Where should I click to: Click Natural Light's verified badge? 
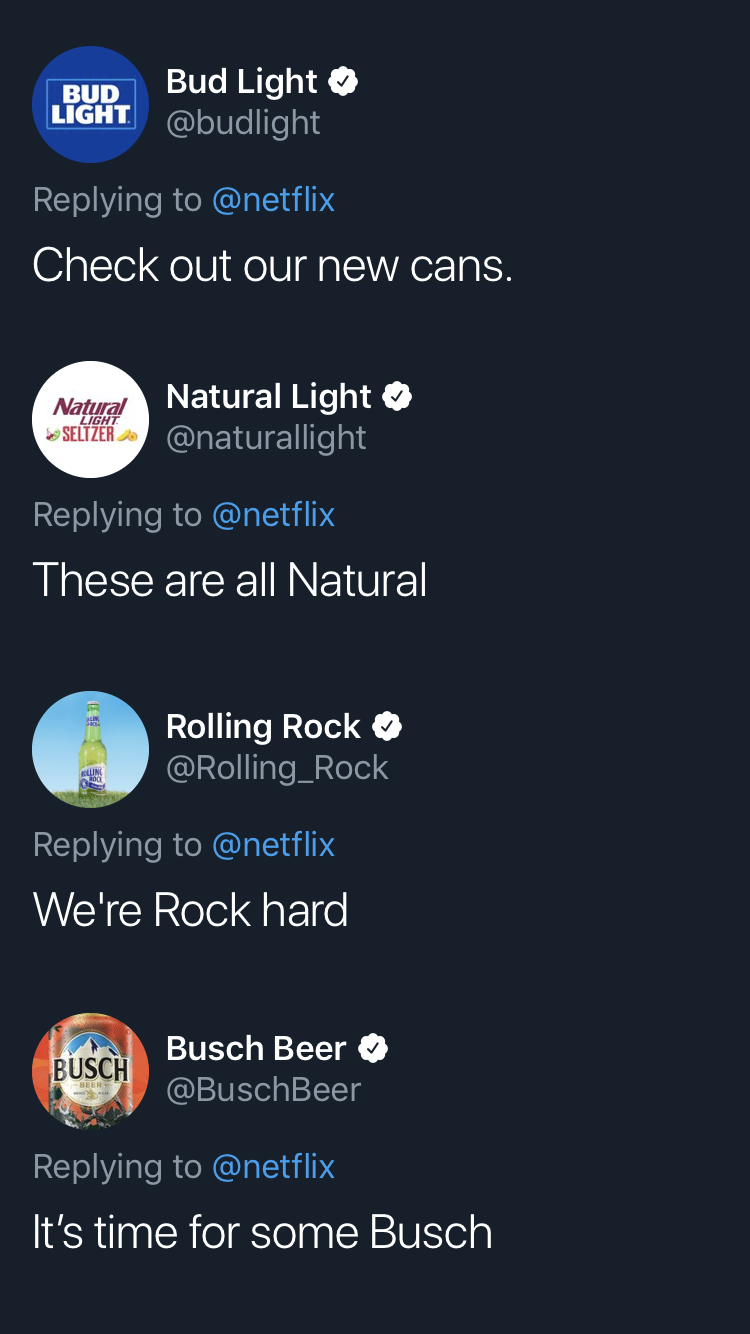tap(397, 396)
